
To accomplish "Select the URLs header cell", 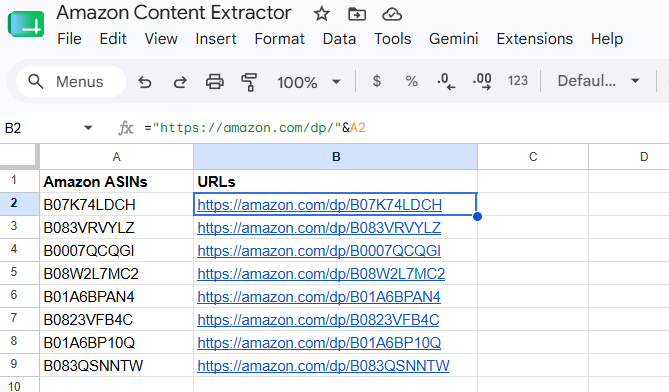I will pos(336,181).
